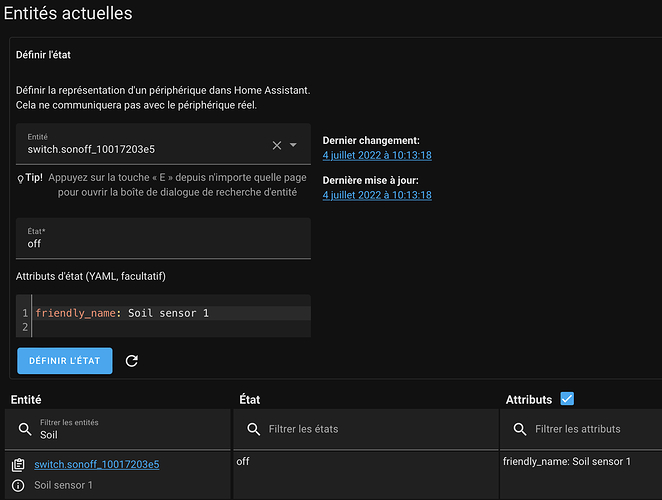Screen dimensions: 662x500
Task: Click the search icon in the attribute filter
Action: click(520, 429)
